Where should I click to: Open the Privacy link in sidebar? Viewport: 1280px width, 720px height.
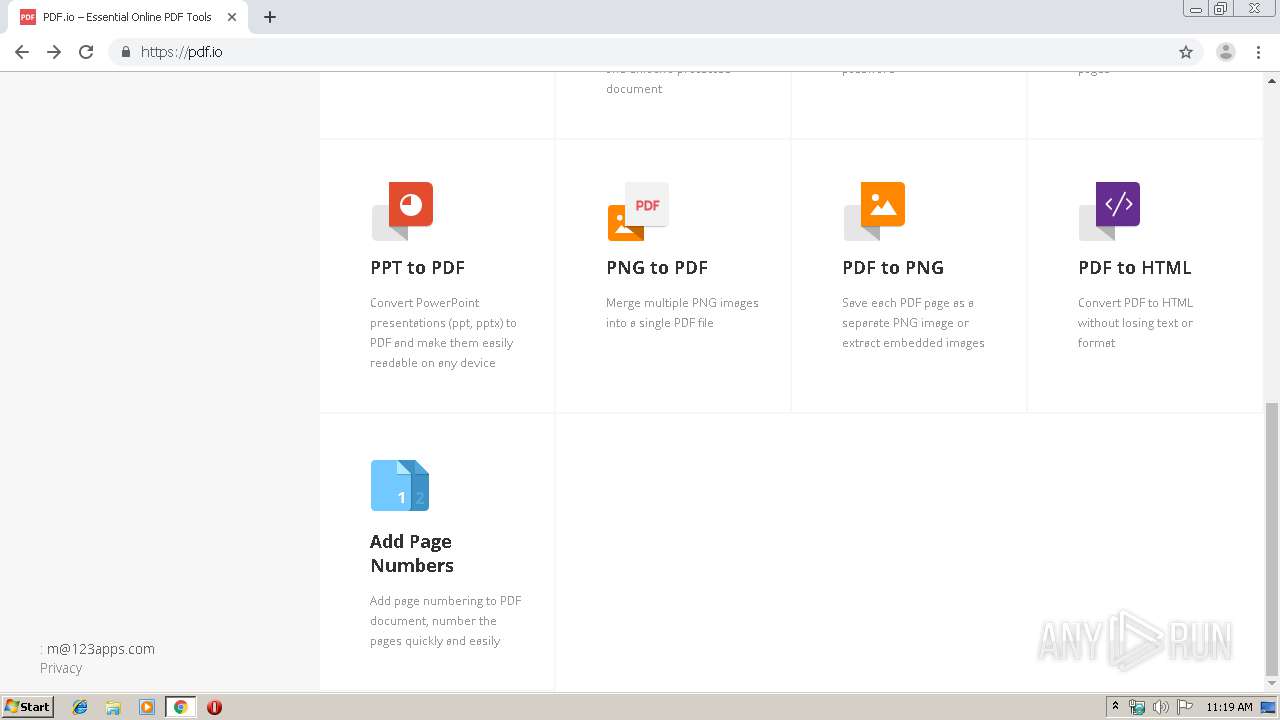(x=61, y=668)
